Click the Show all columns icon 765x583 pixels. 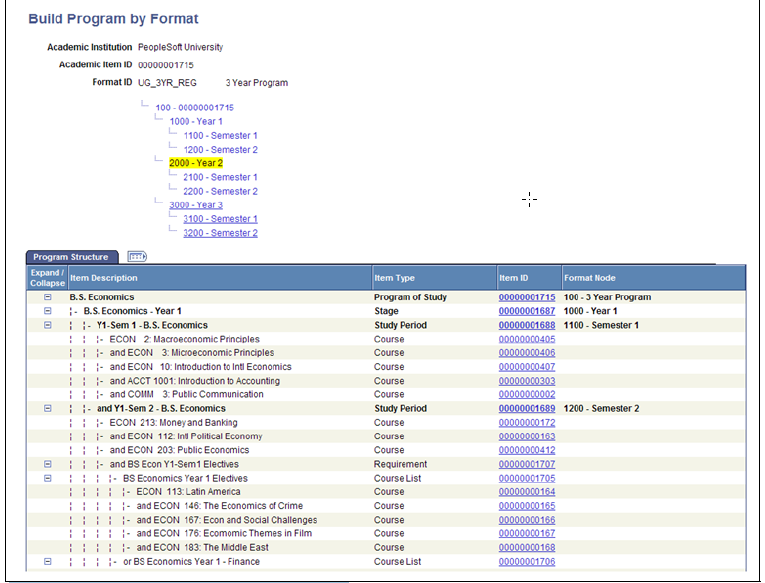coord(137,256)
